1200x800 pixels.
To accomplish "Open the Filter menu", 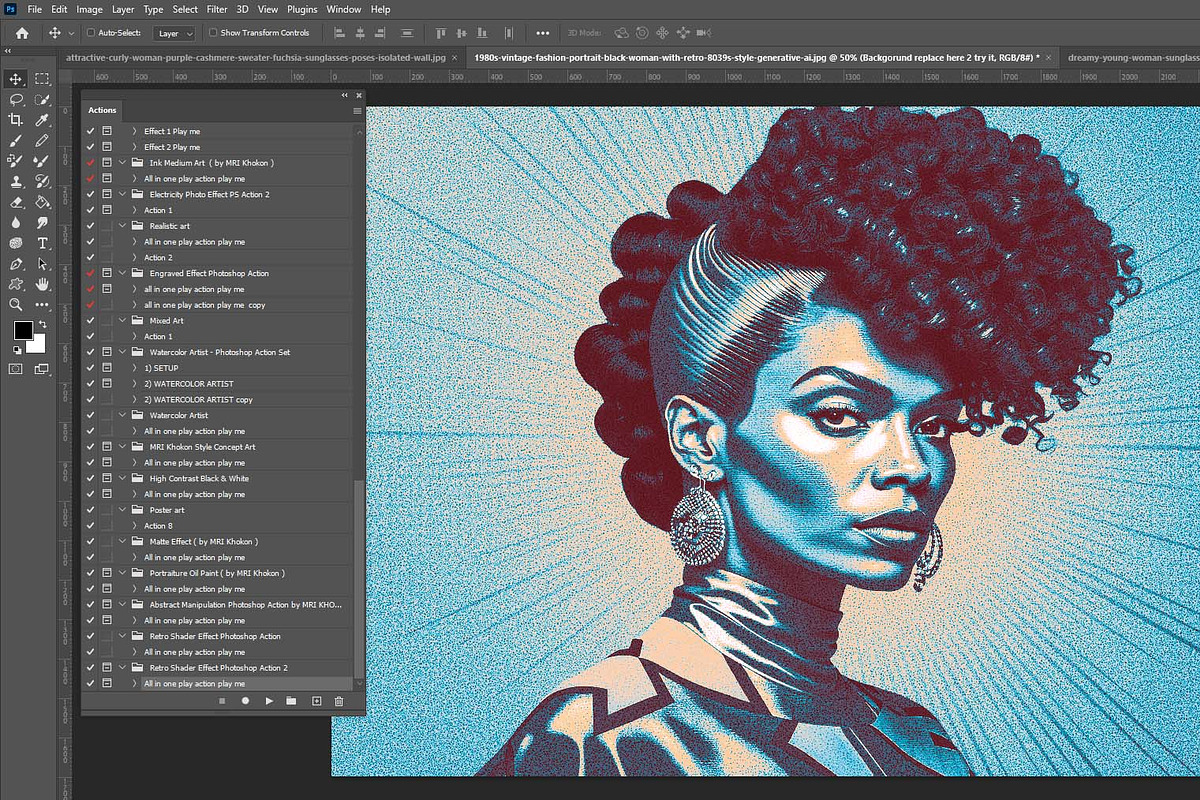I will point(217,9).
